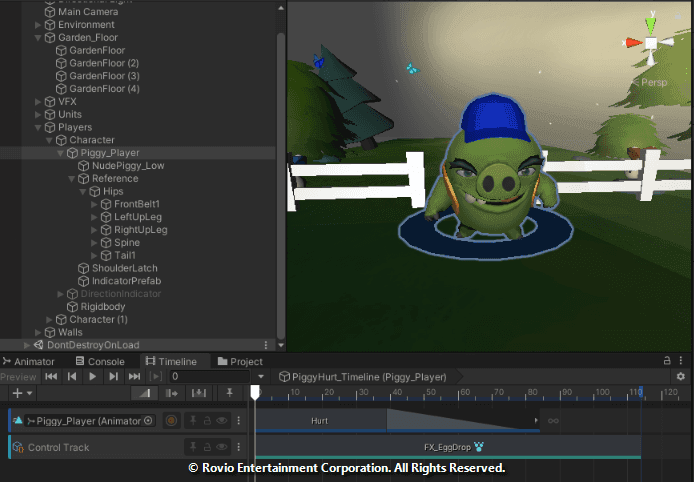This screenshot has height=482, width=694.
Task: Toggle the Timeline window lock icon
Action: tap(667, 361)
